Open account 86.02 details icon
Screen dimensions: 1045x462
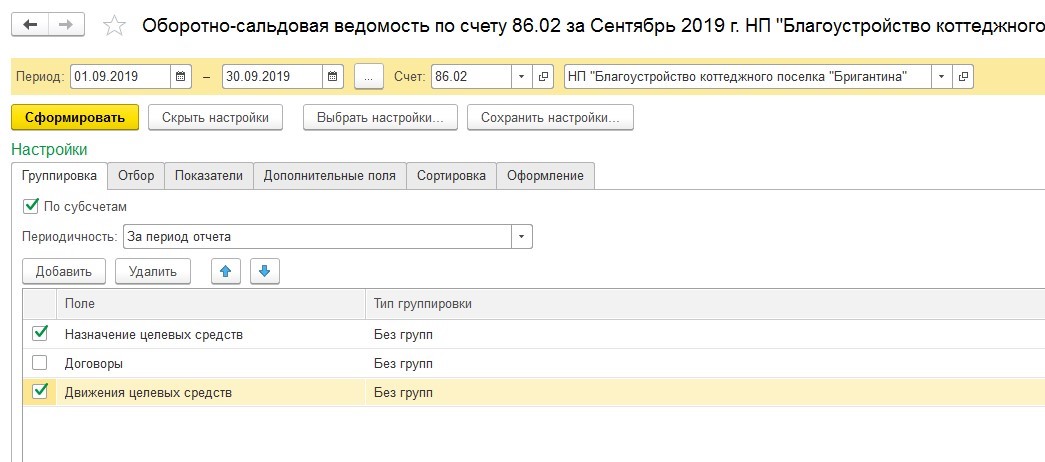point(544,77)
